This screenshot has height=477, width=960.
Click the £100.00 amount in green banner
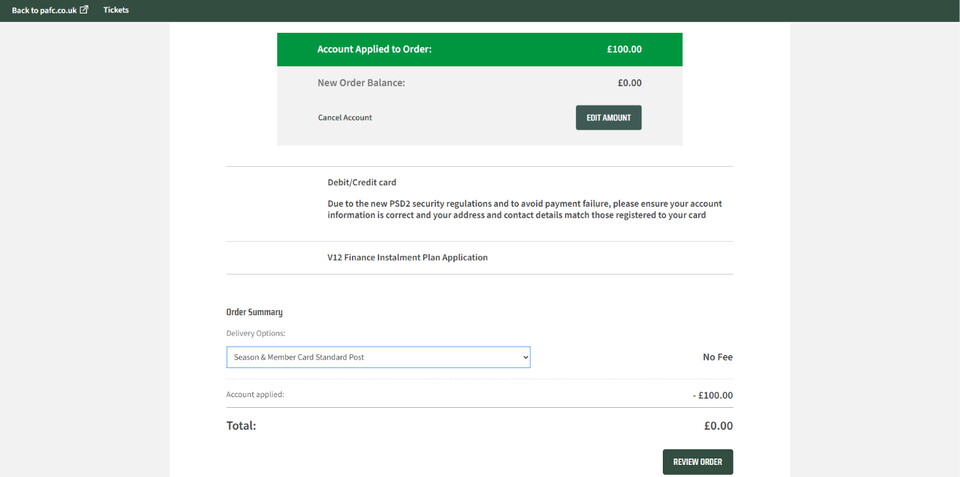(624, 49)
